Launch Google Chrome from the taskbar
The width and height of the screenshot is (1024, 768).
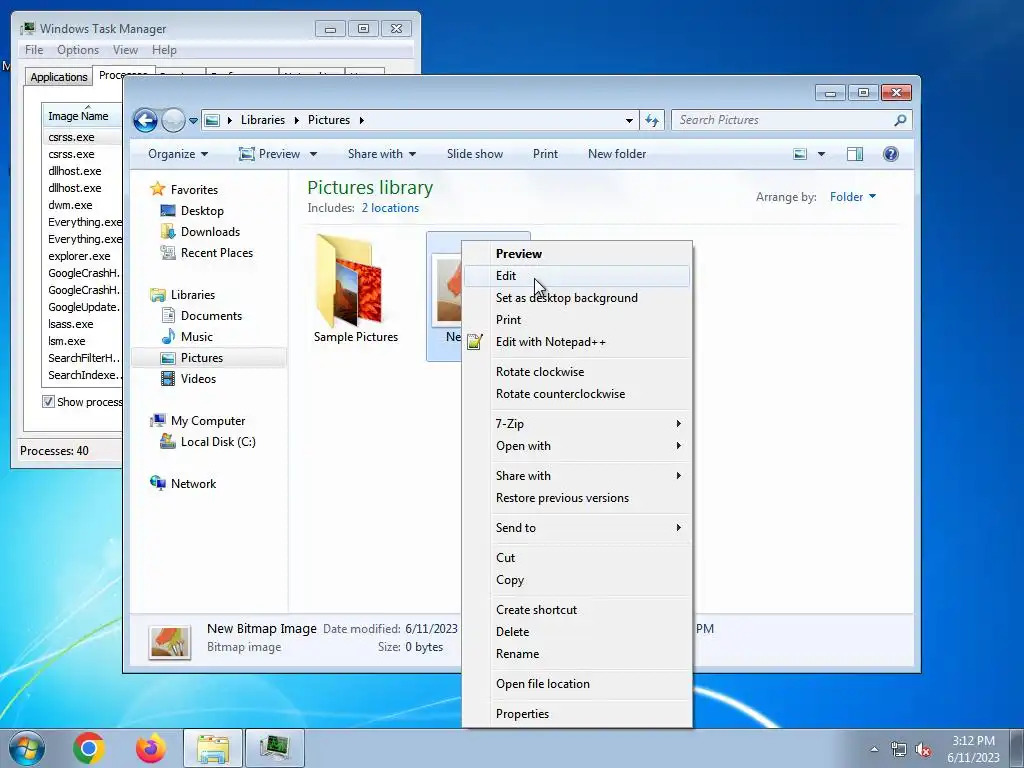89,748
